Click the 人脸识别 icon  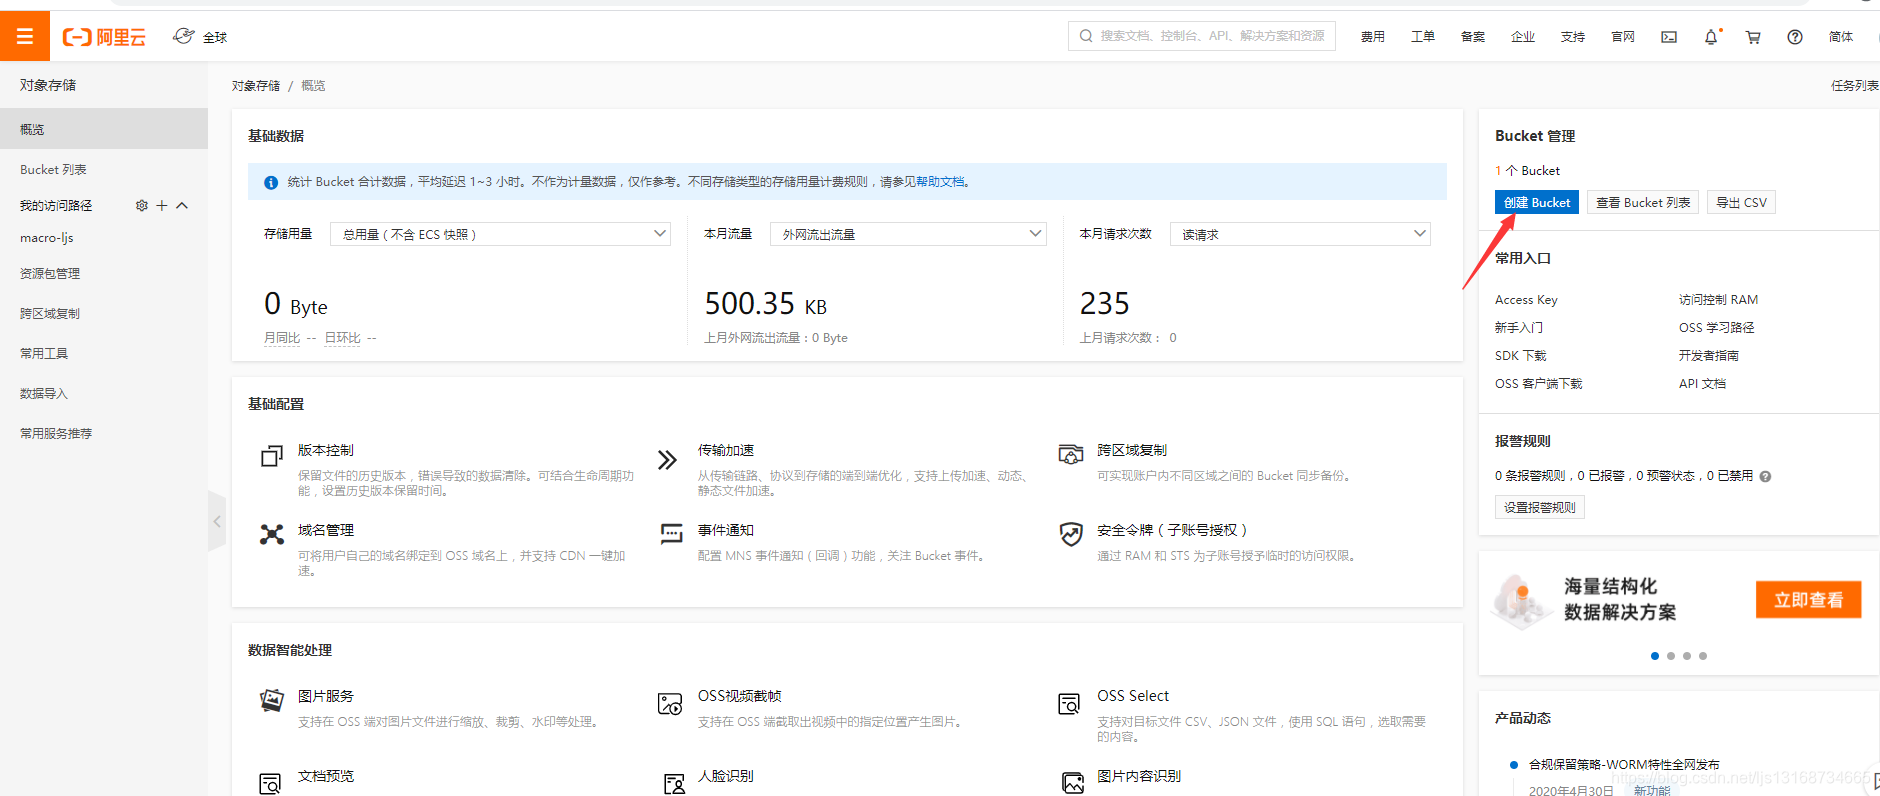point(674,783)
